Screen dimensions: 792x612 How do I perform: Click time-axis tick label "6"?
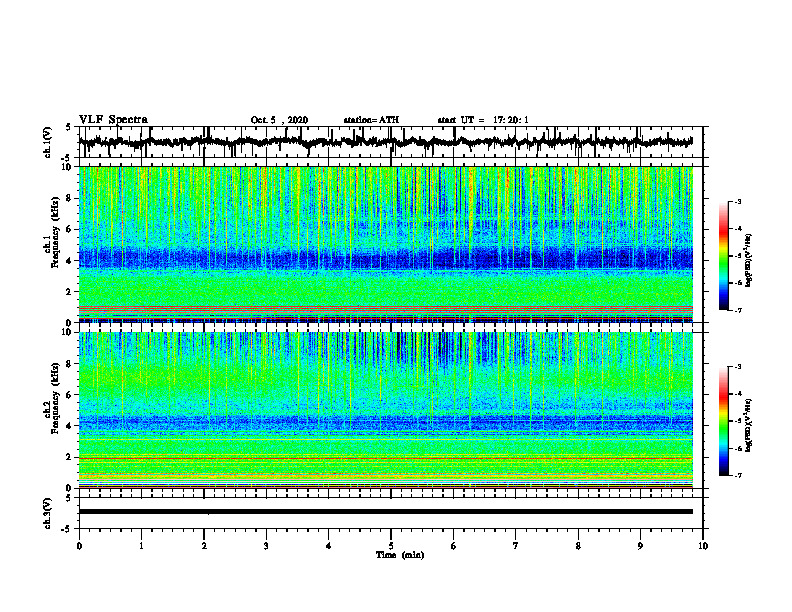(454, 546)
